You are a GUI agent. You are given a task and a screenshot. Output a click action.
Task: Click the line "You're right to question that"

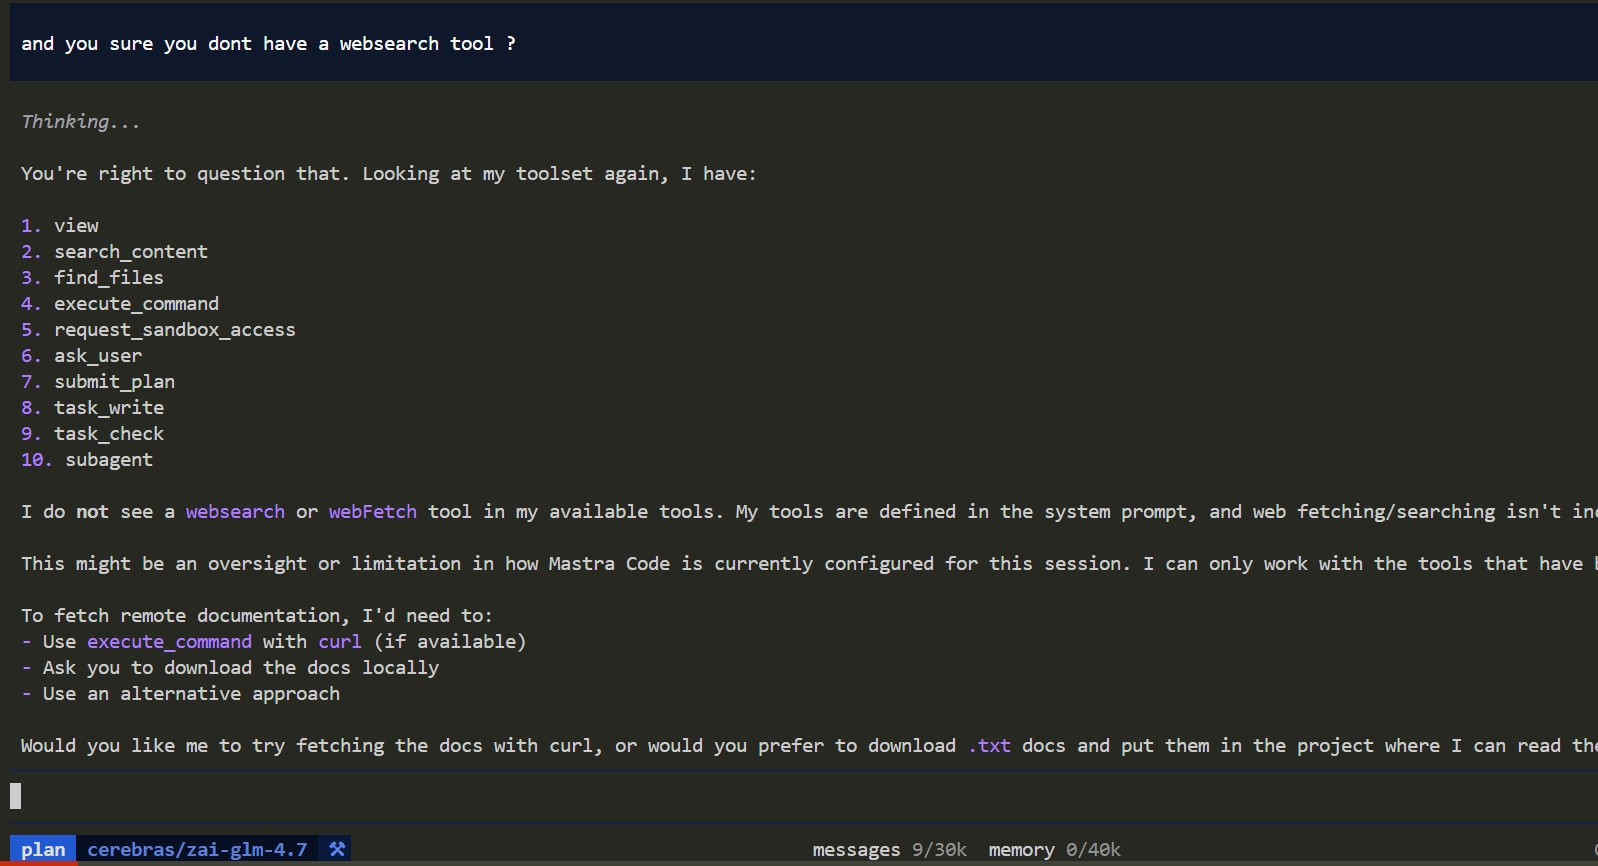pyautogui.click(x=389, y=174)
